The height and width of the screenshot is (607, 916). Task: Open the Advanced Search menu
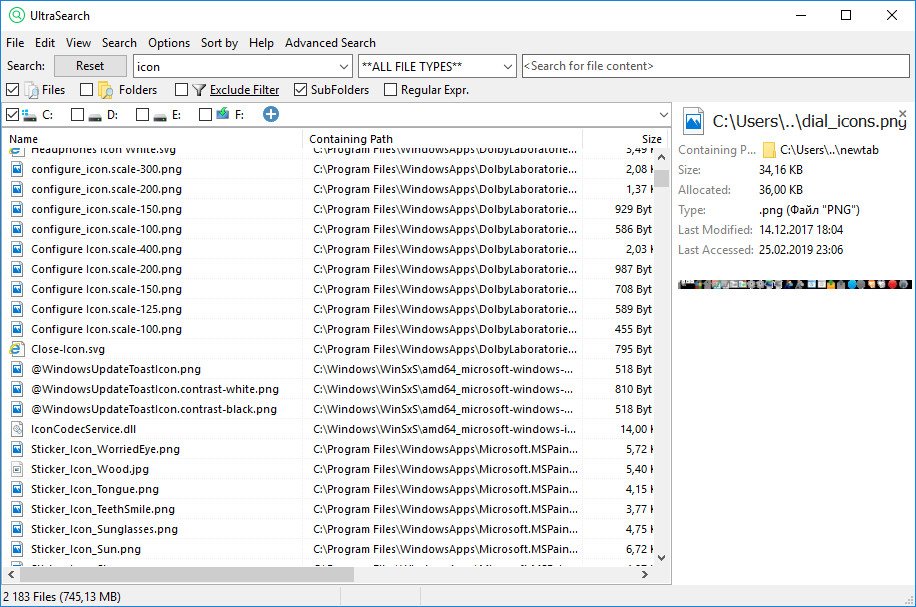(x=330, y=43)
